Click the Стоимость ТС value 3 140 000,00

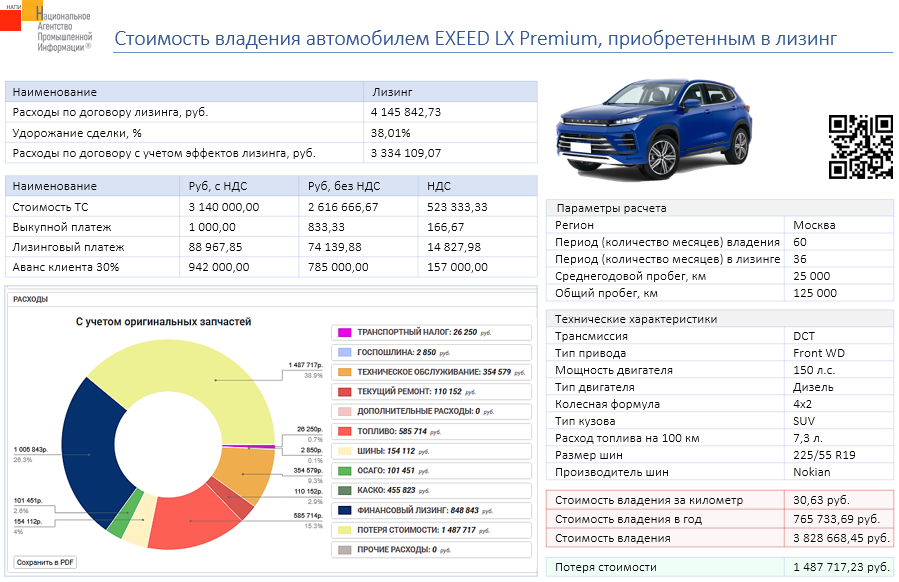[x=224, y=207]
